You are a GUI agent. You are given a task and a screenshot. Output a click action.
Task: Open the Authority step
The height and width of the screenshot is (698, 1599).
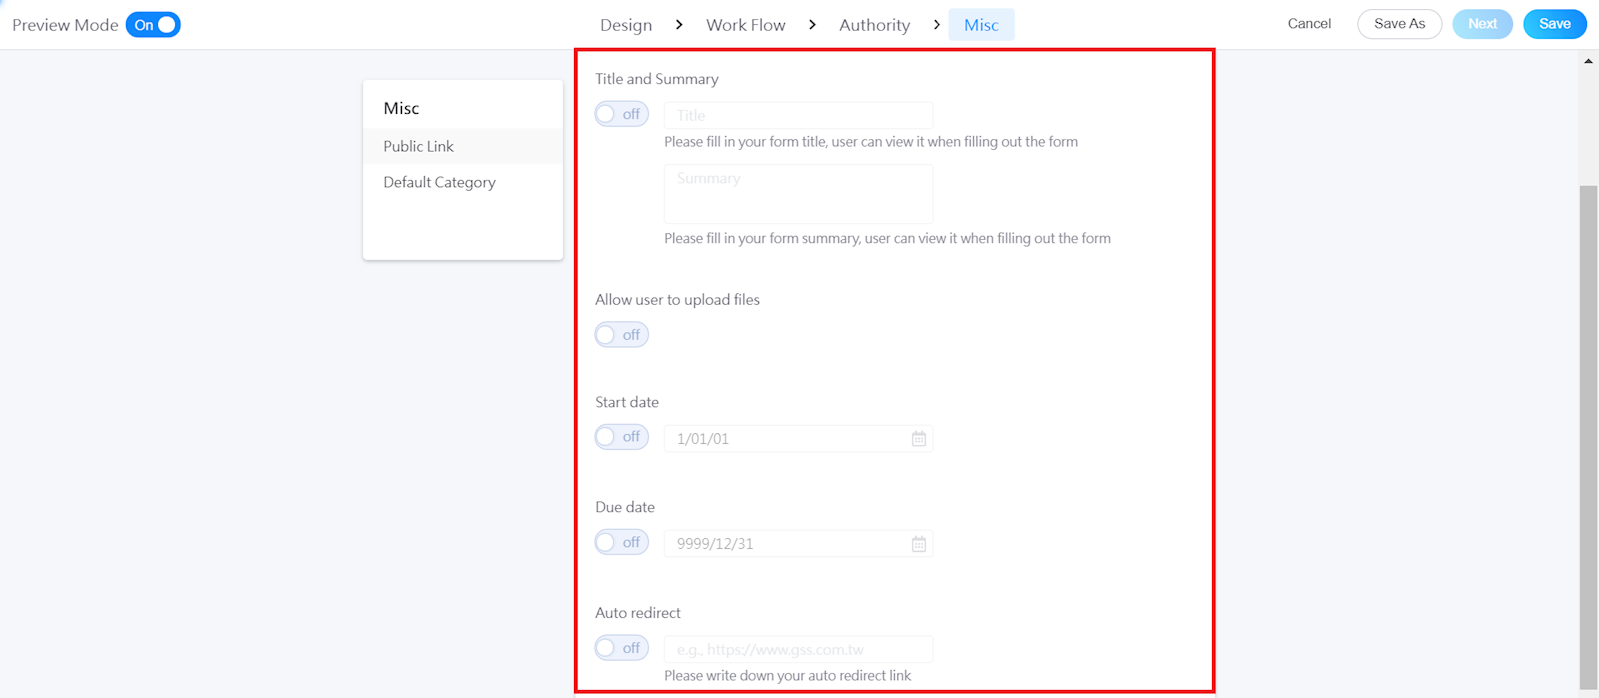click(x=874, y=25)
